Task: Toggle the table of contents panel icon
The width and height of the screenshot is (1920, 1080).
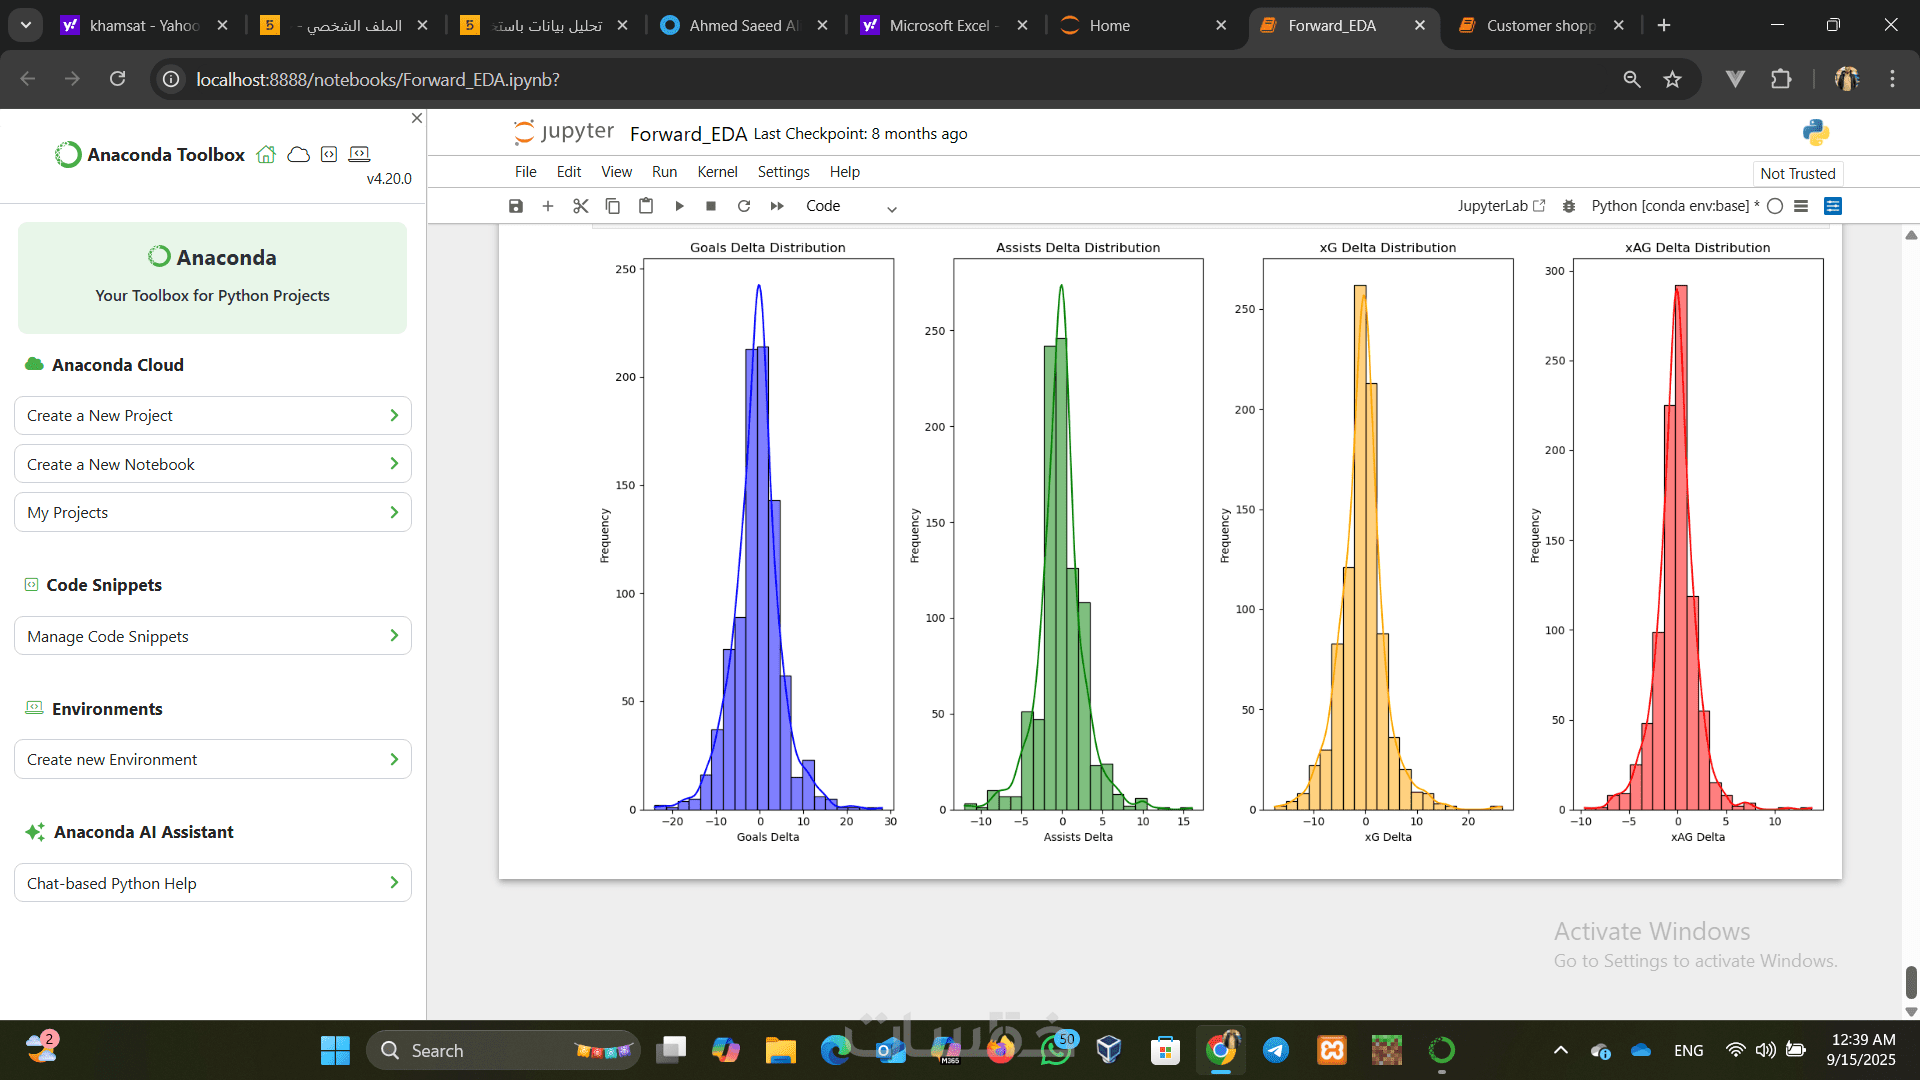Action: coord(1801,206)
